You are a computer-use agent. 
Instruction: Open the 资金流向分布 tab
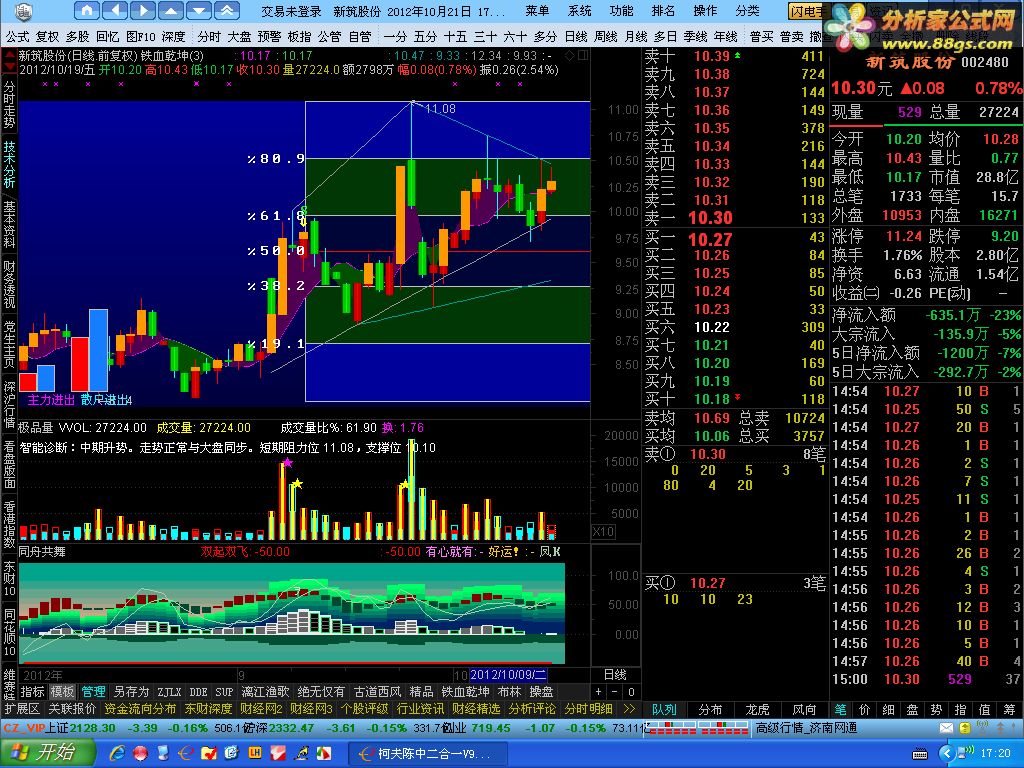coord(140,709)
